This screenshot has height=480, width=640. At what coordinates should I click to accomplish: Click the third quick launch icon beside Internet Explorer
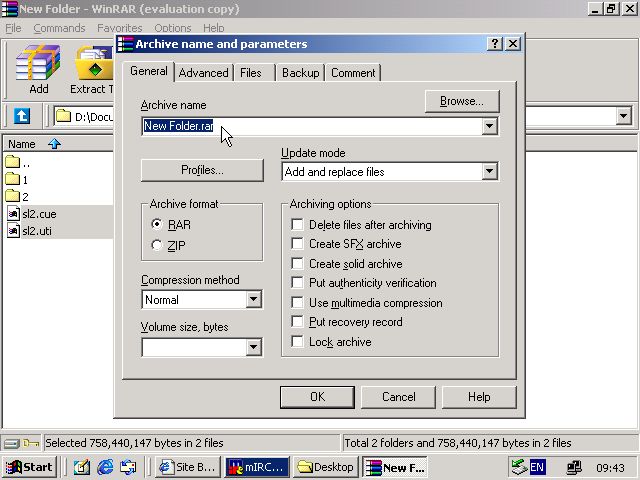[x=128, y=467]
